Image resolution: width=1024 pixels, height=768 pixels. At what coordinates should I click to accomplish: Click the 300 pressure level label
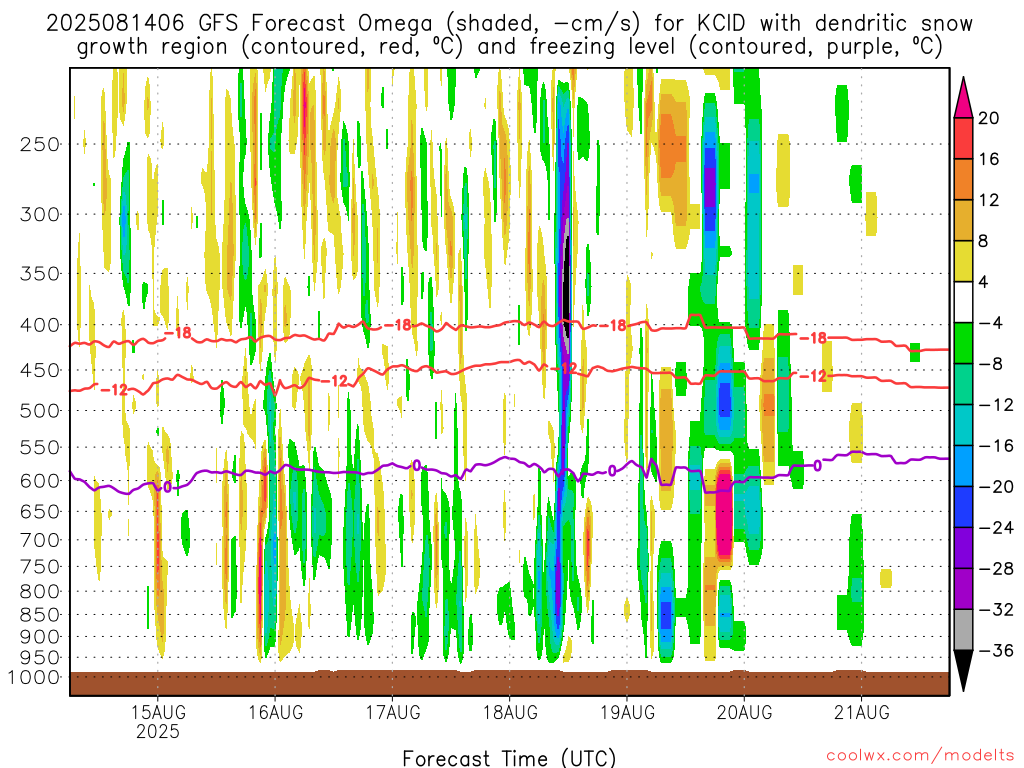tap(40, 214)
